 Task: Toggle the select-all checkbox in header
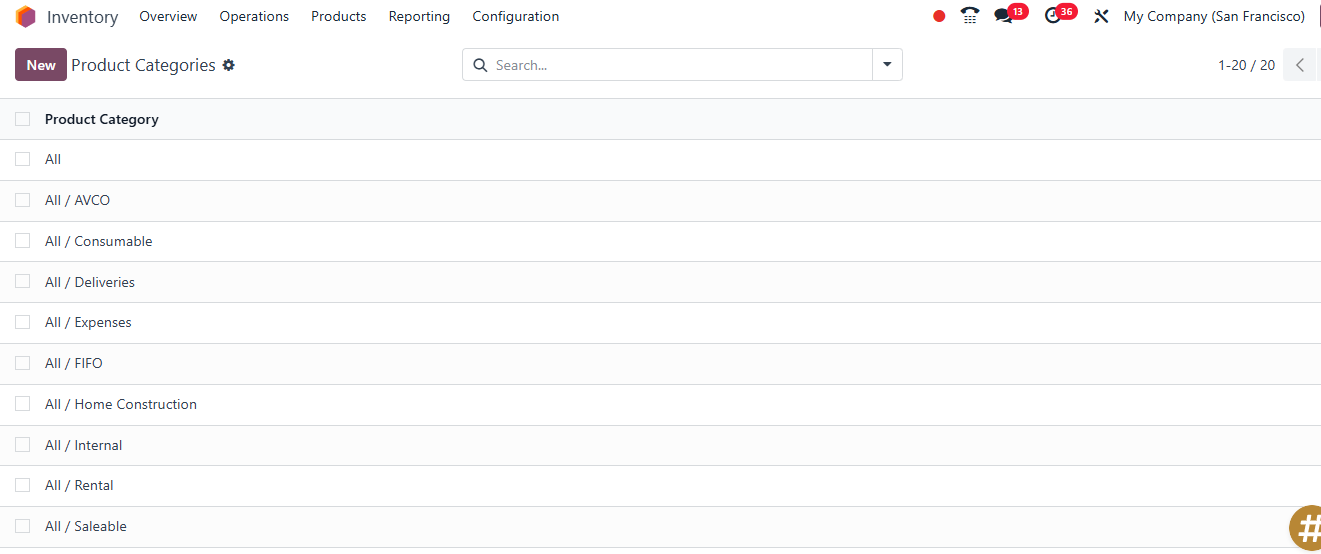[23, 119]
